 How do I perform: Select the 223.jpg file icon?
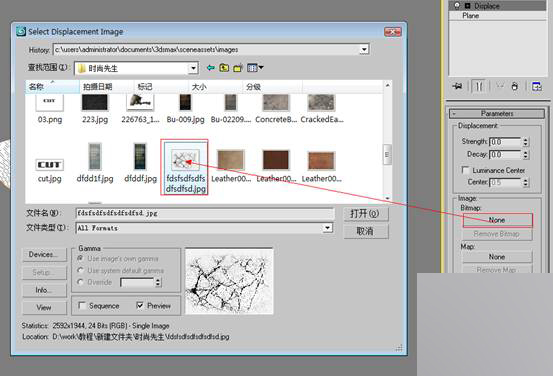pyautogui.click(x=95, y=103)
